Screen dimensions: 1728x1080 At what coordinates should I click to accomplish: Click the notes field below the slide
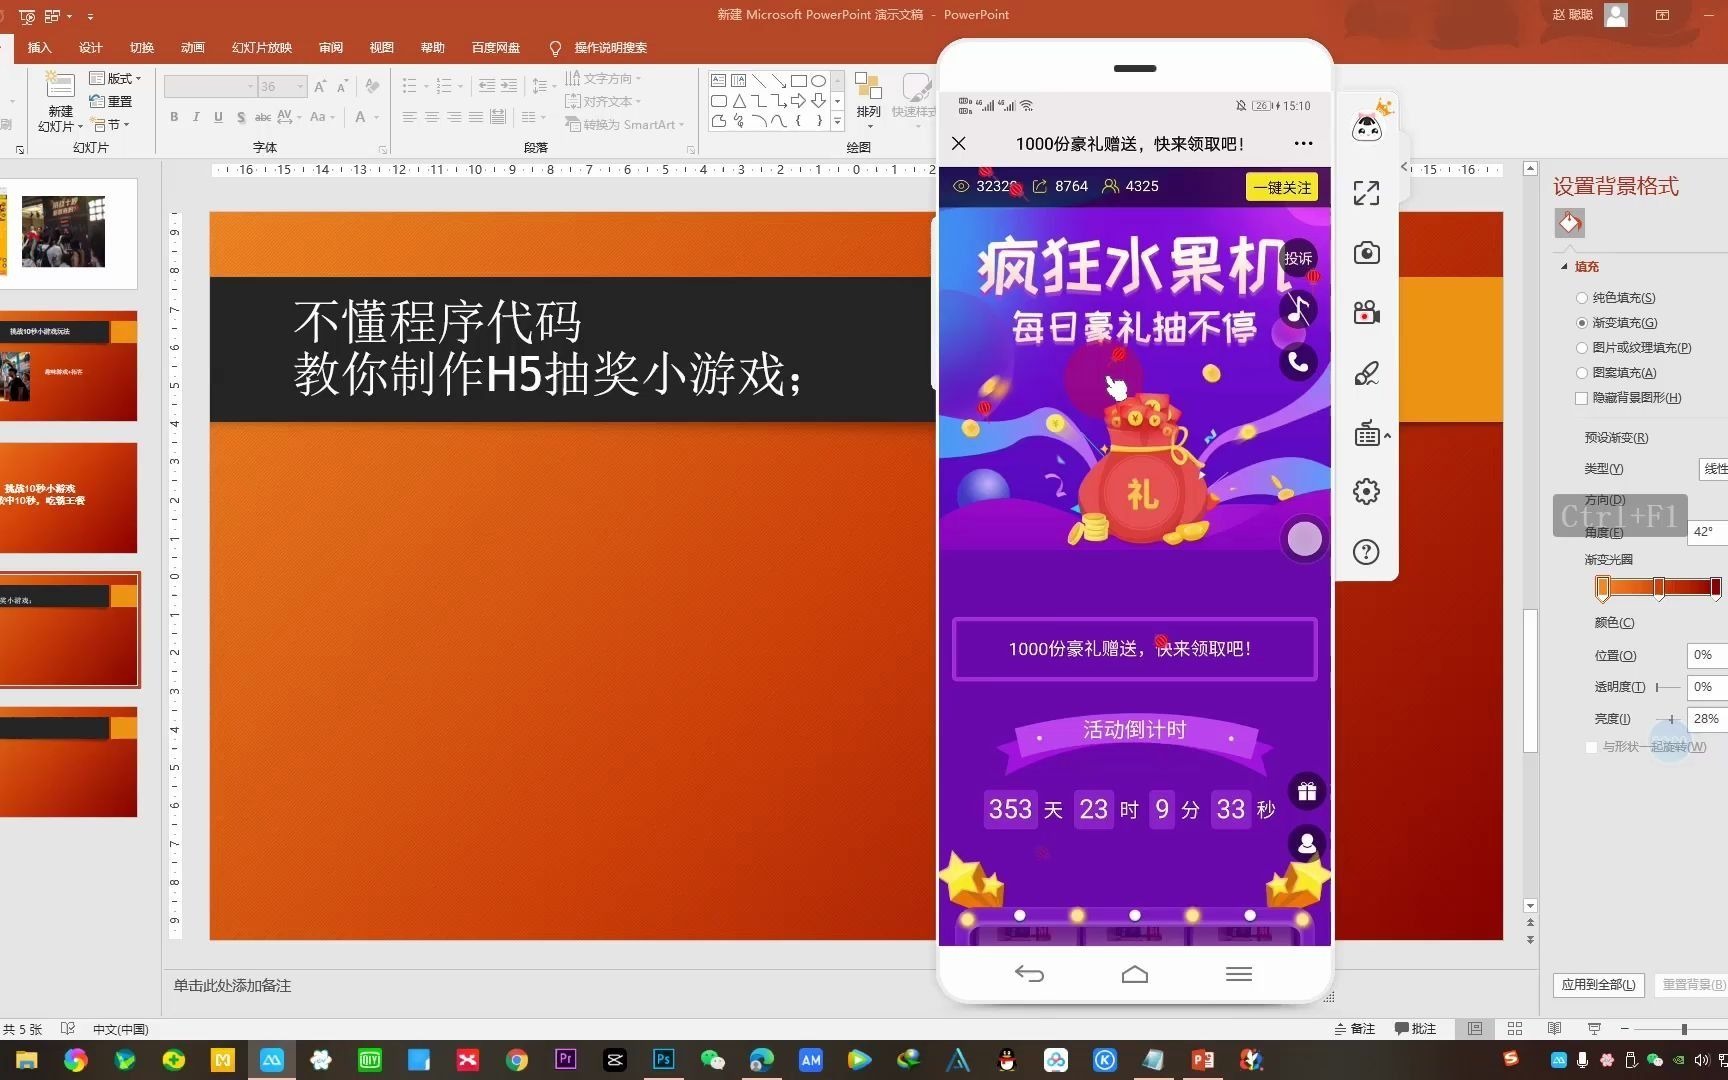tap(232, 986)
